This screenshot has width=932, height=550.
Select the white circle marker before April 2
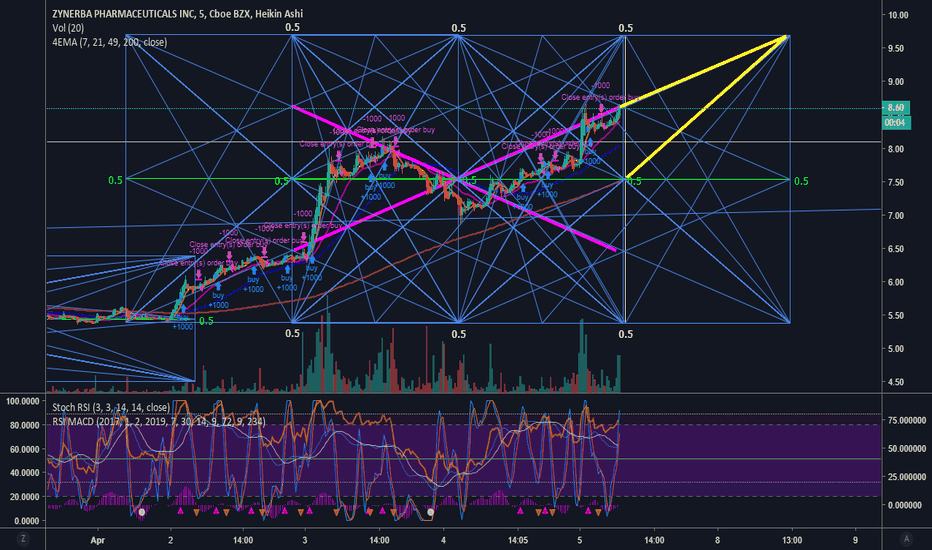(141, 512)
